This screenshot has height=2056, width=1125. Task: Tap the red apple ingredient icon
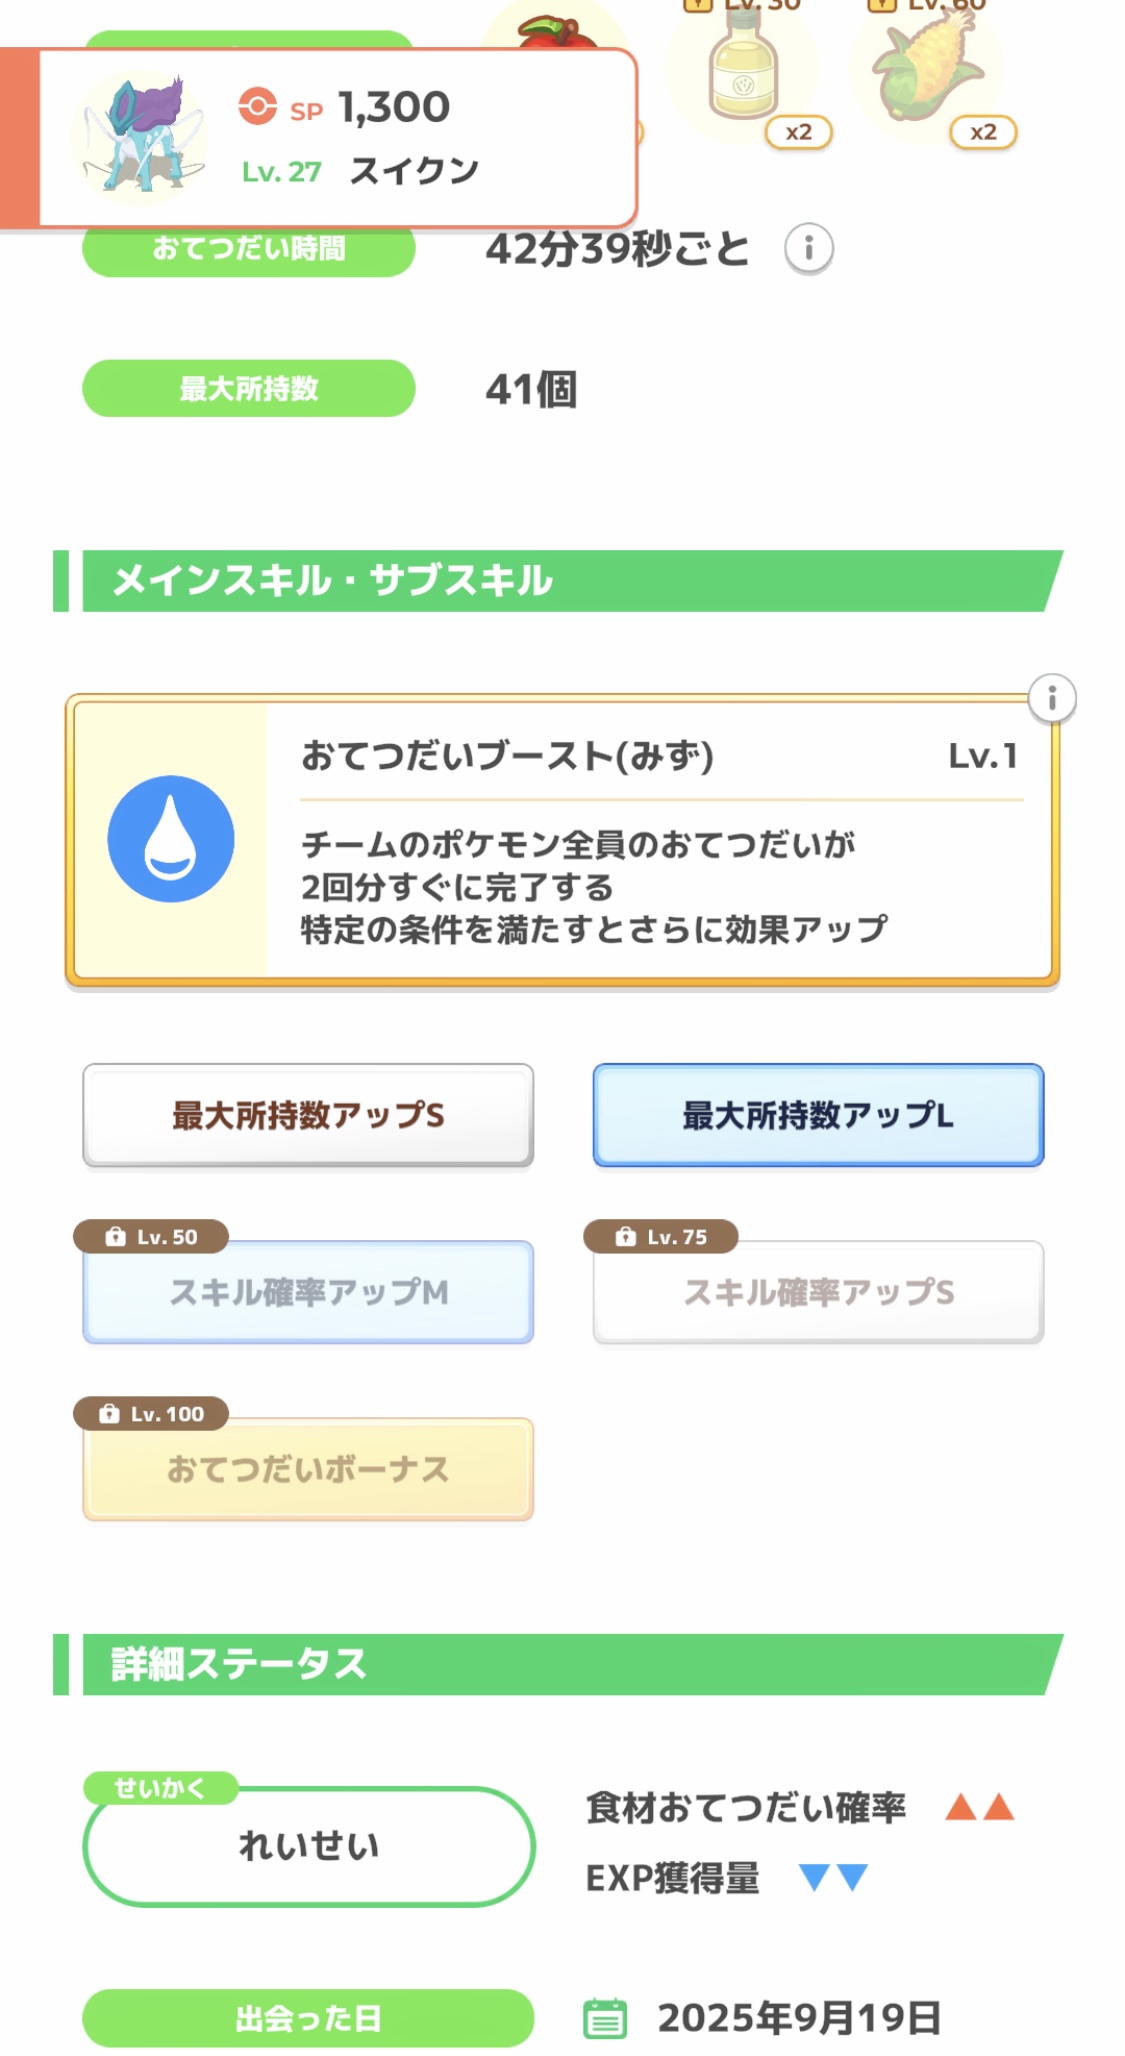(x=556, y=32)
